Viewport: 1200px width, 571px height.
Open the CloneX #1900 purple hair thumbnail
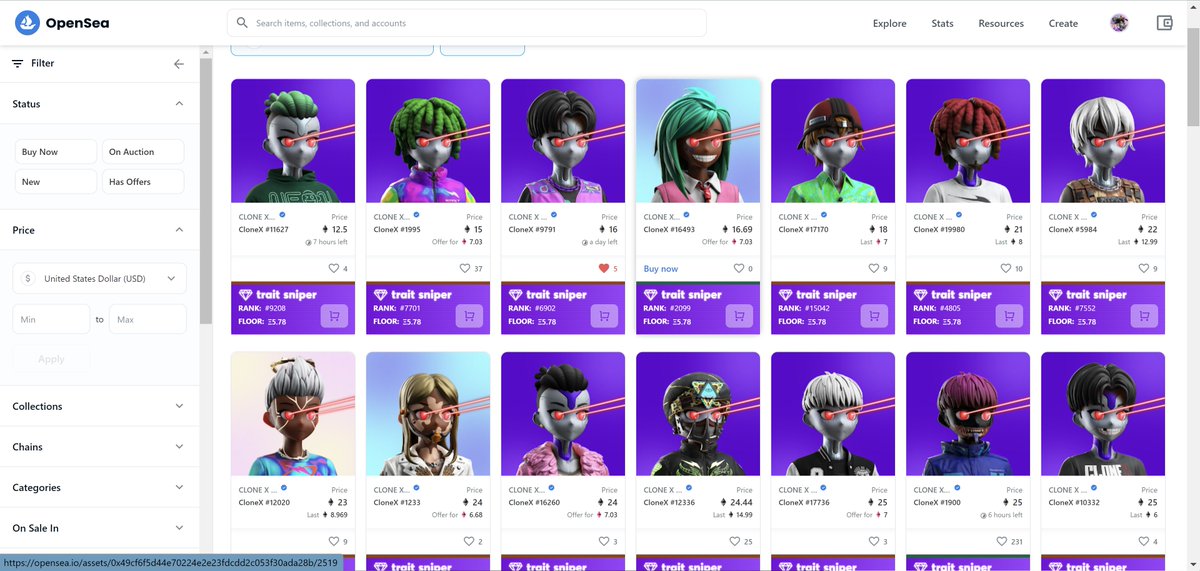point(968,414)
